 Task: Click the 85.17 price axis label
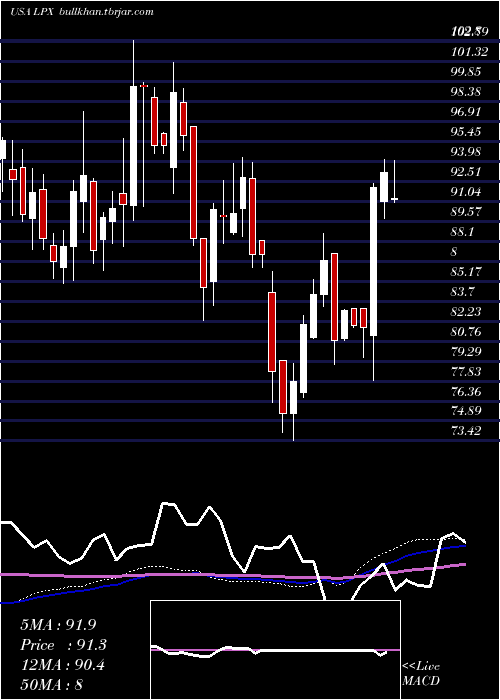point(468,271)
